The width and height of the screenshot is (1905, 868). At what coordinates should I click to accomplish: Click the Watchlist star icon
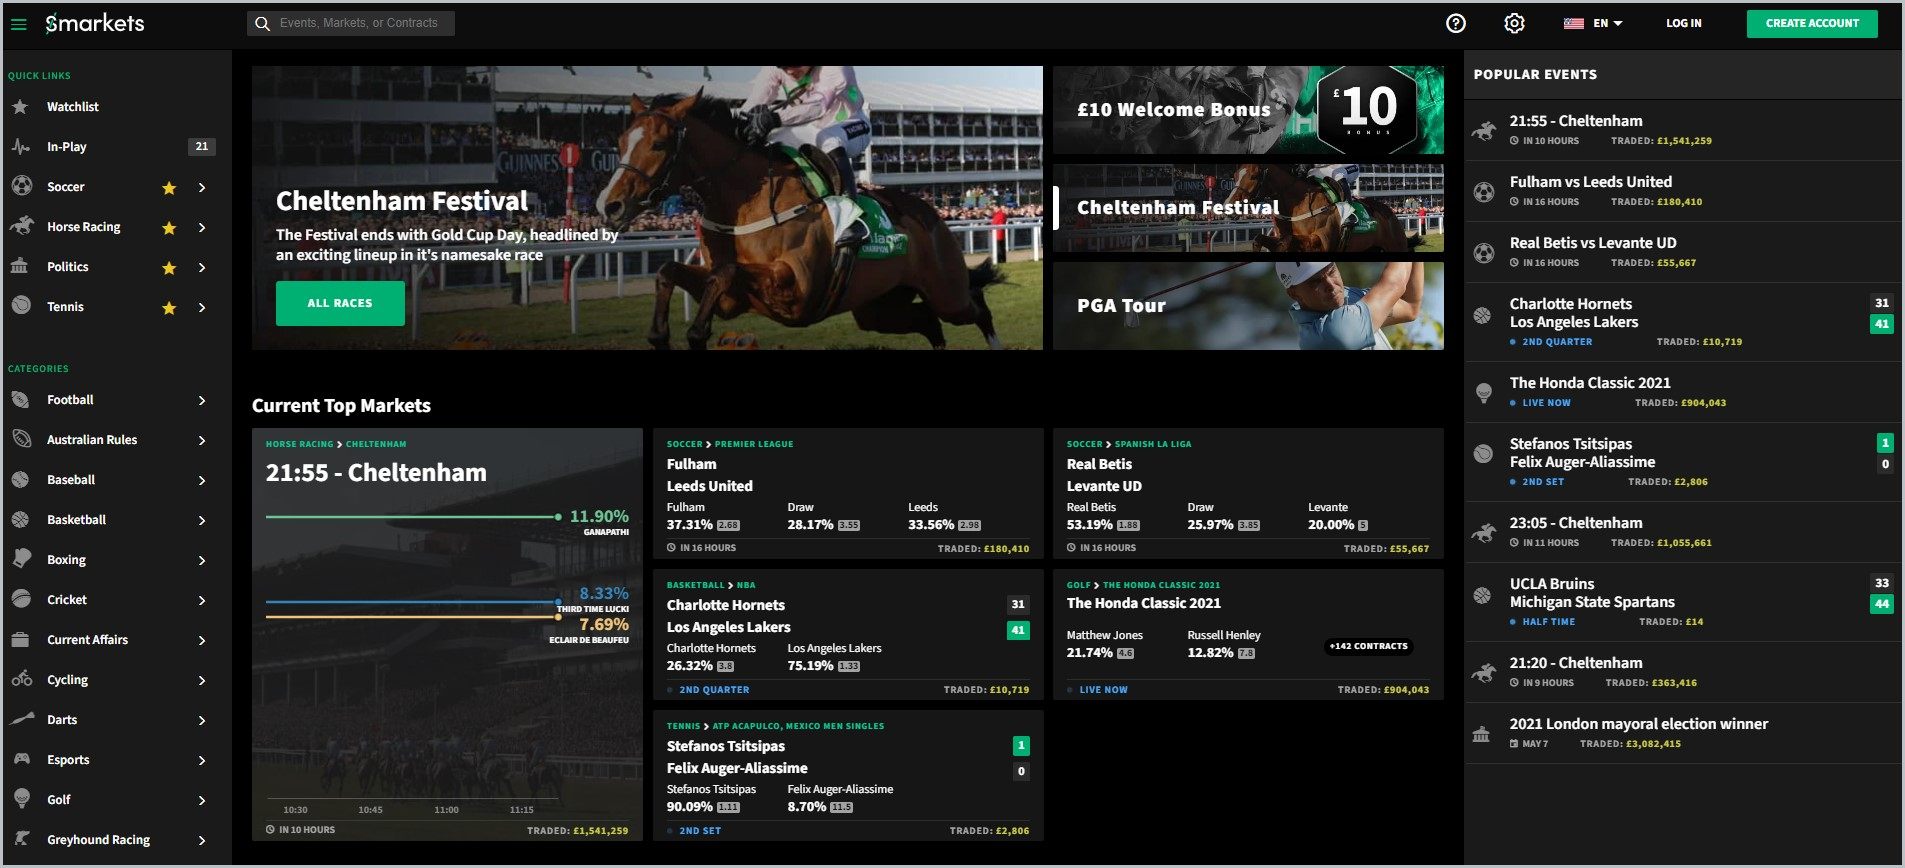tap(20, 106)
